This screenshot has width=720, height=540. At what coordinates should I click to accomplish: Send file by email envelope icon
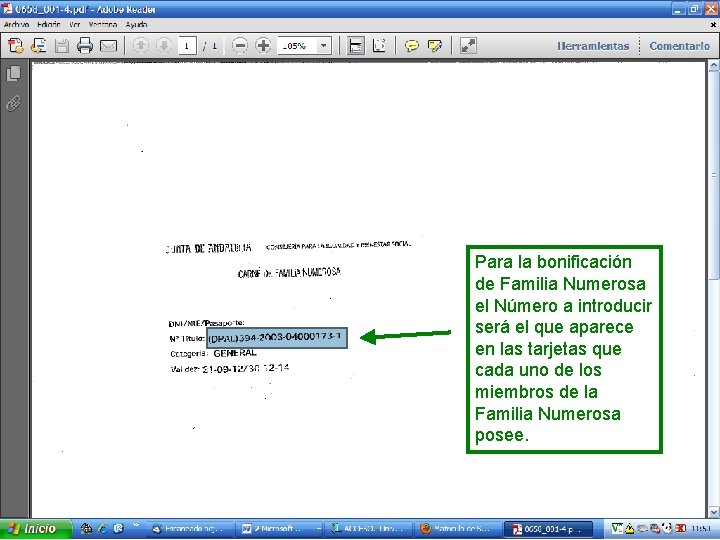pyautogui.click(x=108, y=46)
